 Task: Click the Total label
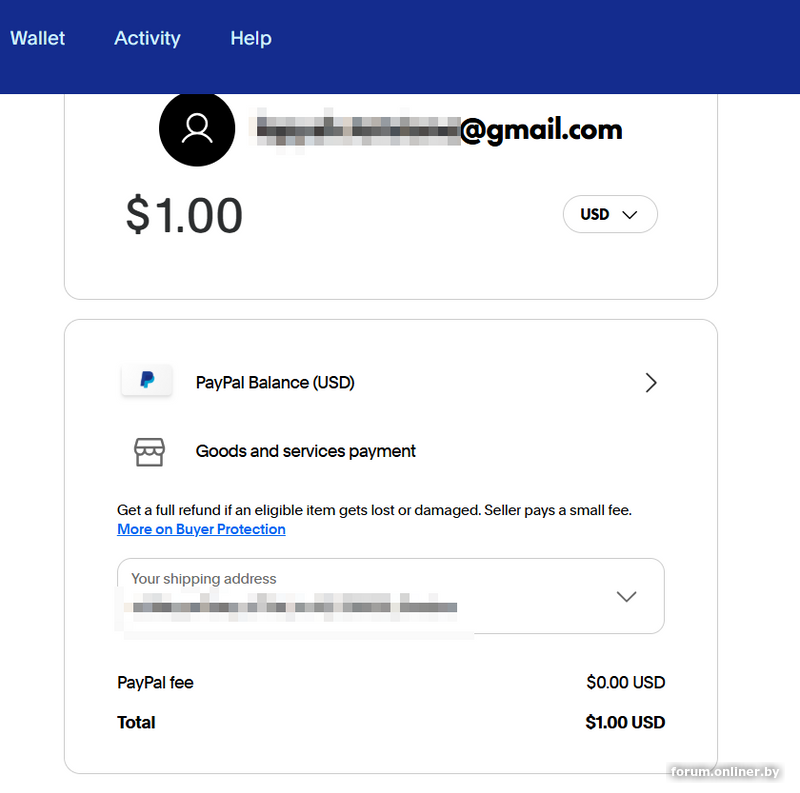point(136,722)
